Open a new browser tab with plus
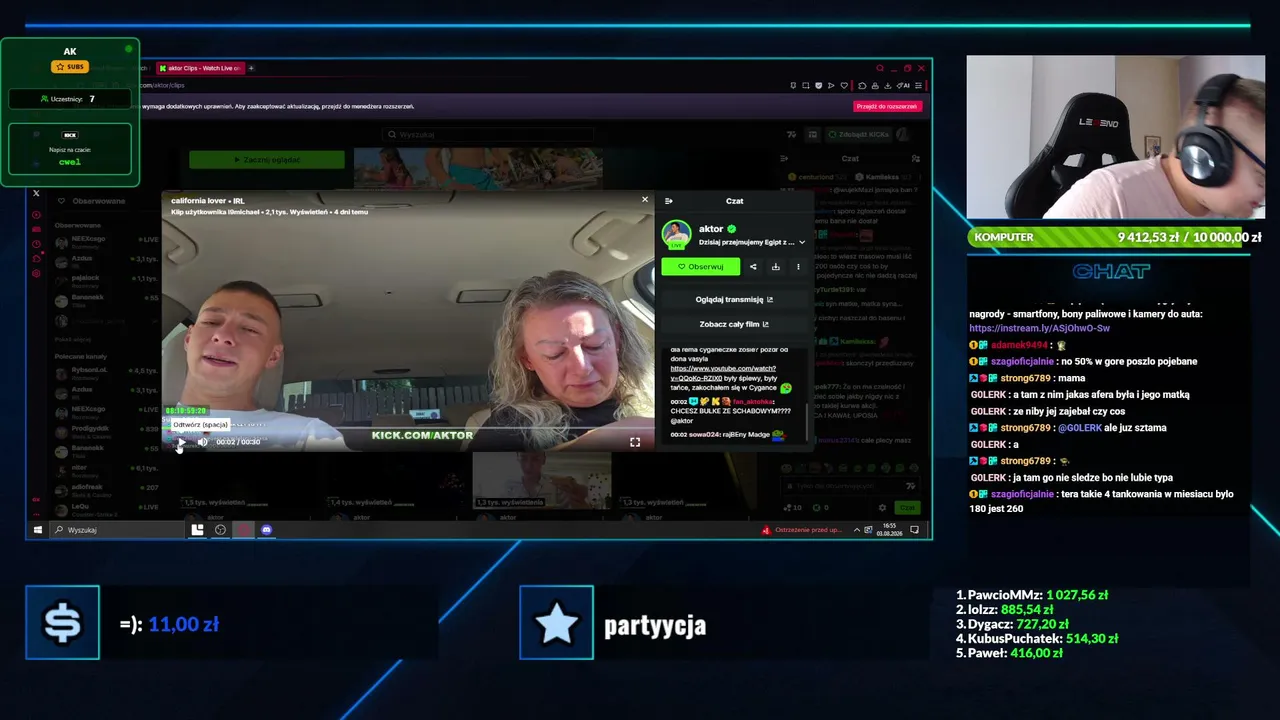The width and height of the screenshot is (1280, 720). pyautogui.click(x=251, y=68)
